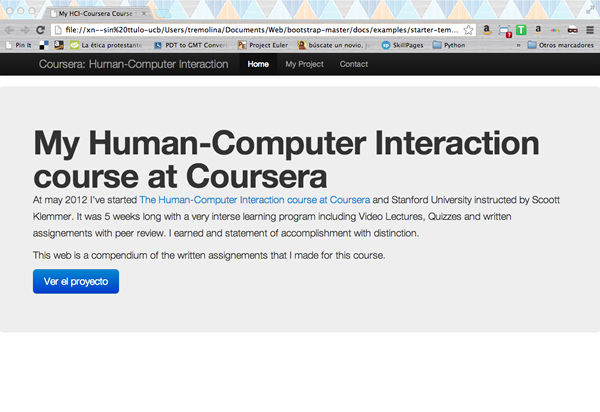Open My Project in the navbar

click(304, 64)
